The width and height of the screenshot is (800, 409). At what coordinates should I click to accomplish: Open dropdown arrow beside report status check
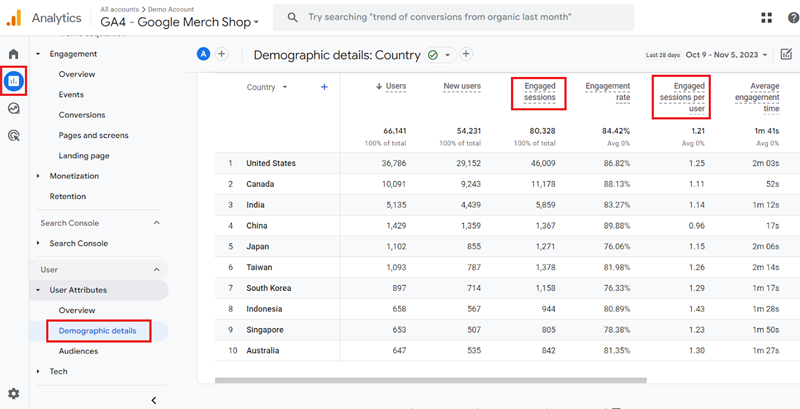[448, 55]
